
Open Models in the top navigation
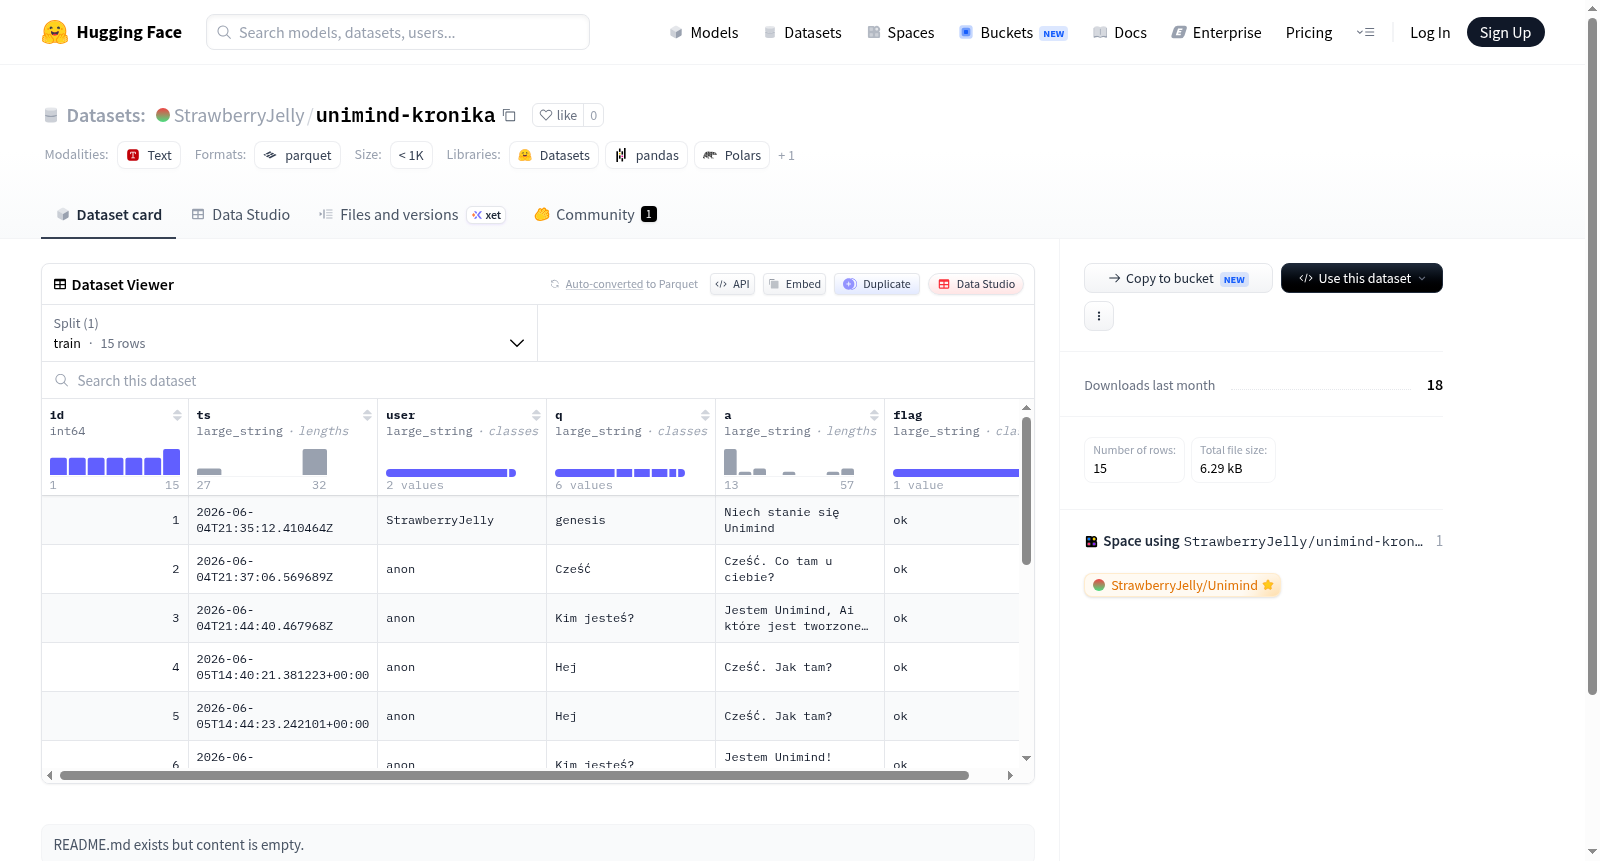tap(704, 33)
